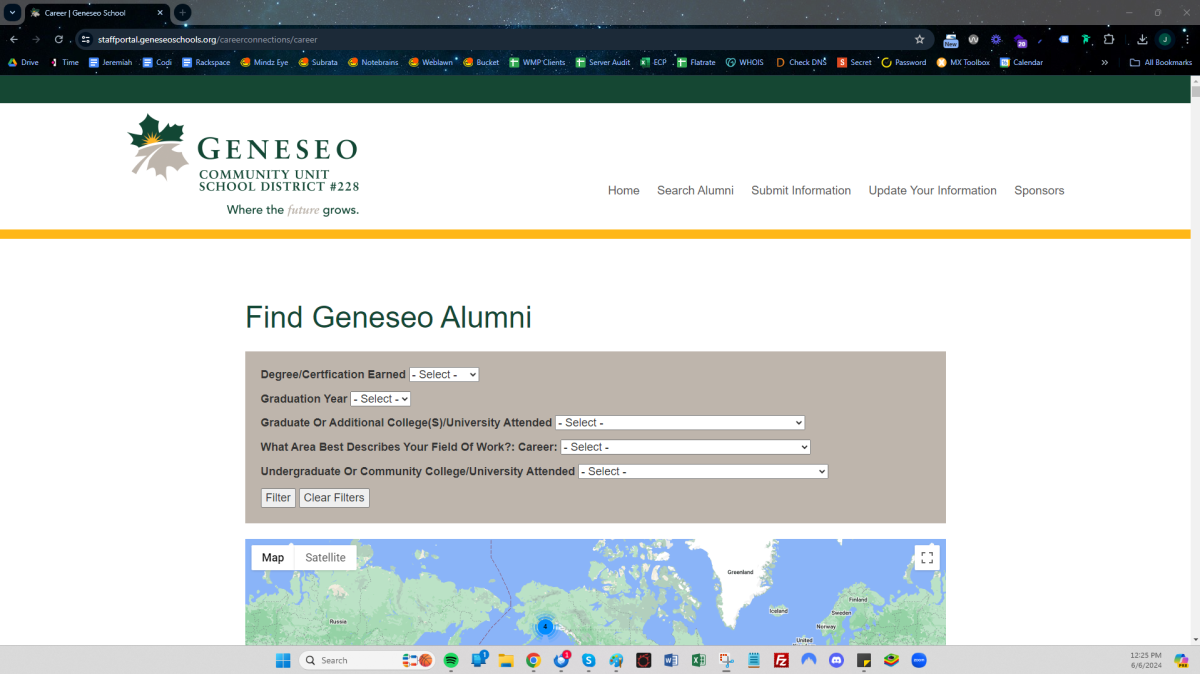
Task: Click the Windows taskbar Search box
Action: (348, 660)
